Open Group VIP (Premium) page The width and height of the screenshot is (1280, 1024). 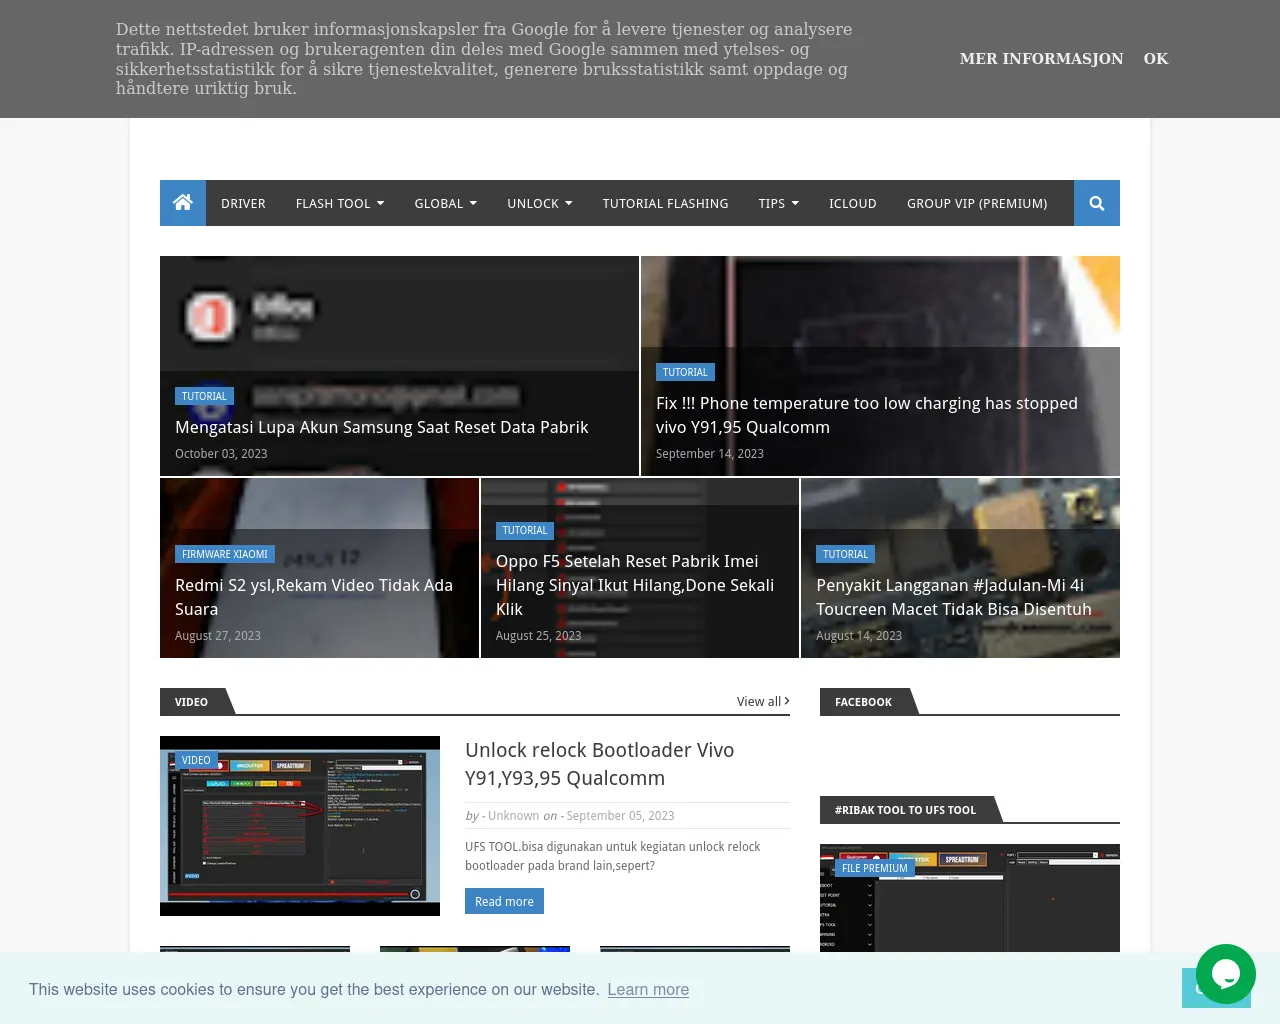pyautogui.click(x=977, y=203)
